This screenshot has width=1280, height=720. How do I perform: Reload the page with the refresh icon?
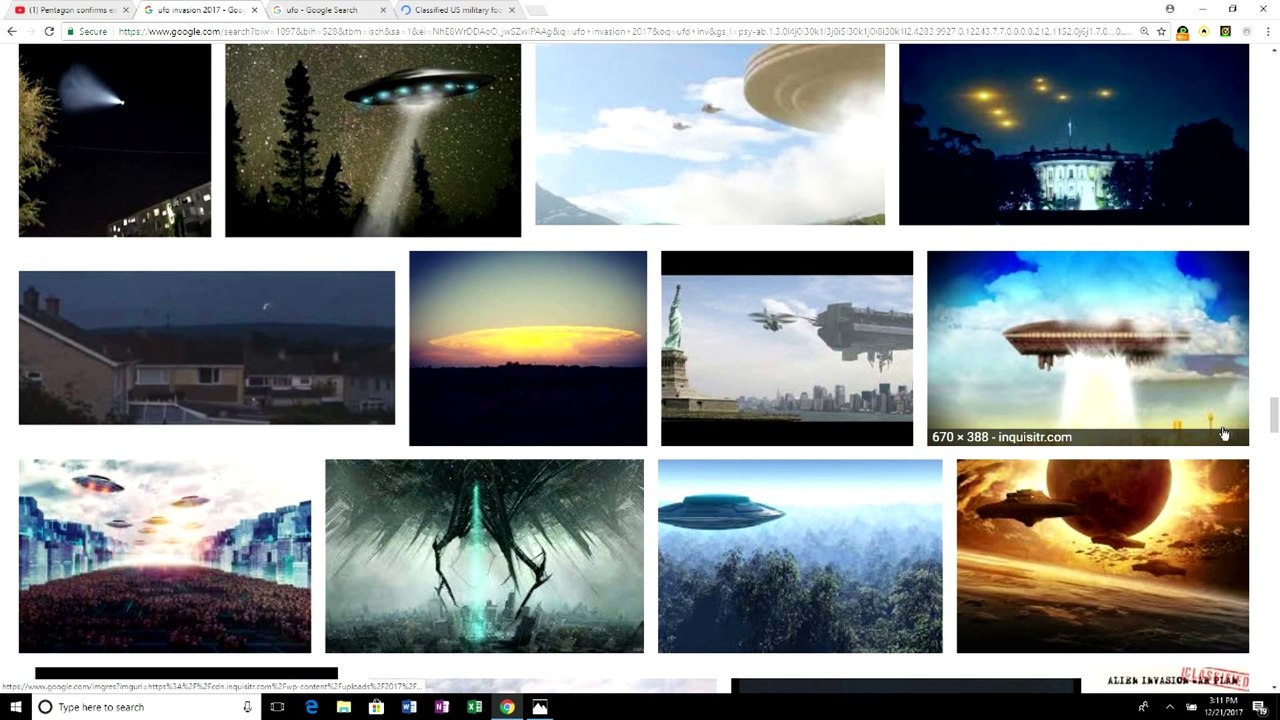point(49,32)
